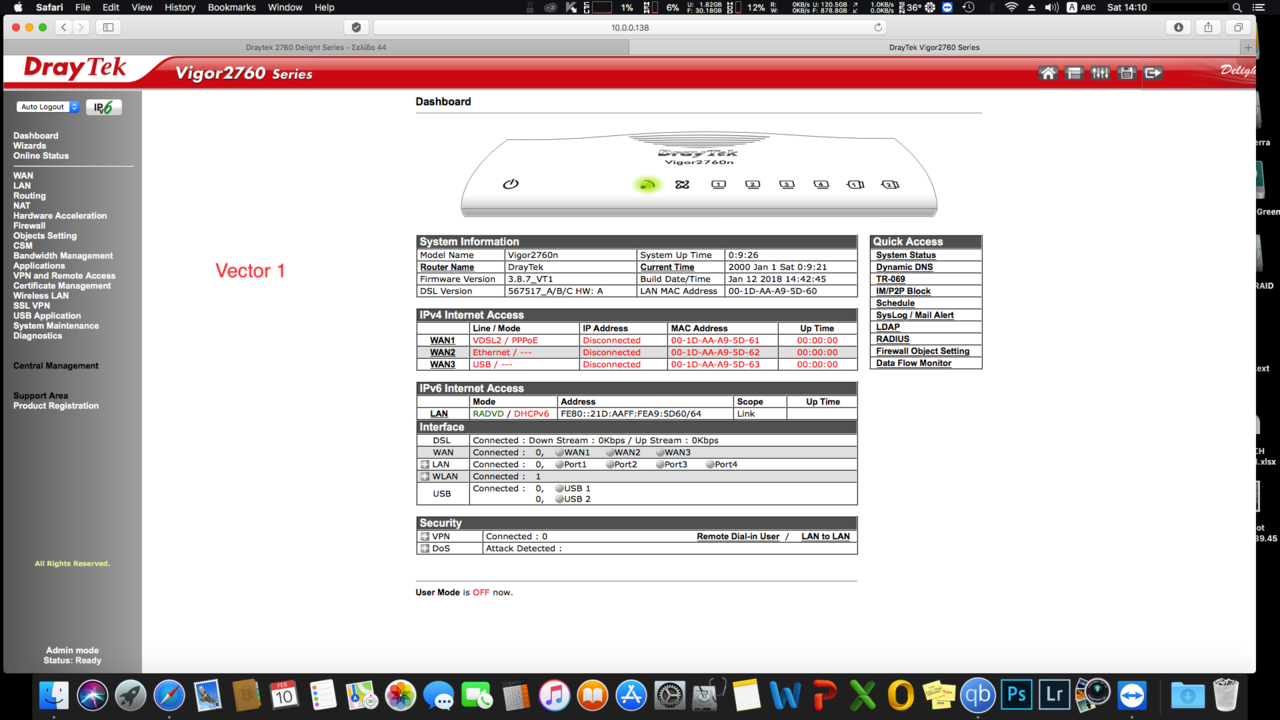The image size is (1280, 720).
Task: Click the Current Time link
Action: 667,267
